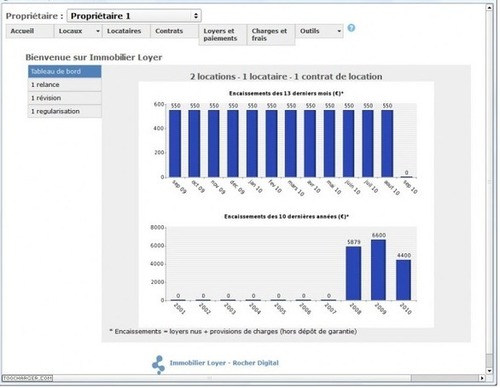Click the horizontal scrollbar right arrow
The width and height of the screenshot is (500, 388).
click(x=482, y=378)
